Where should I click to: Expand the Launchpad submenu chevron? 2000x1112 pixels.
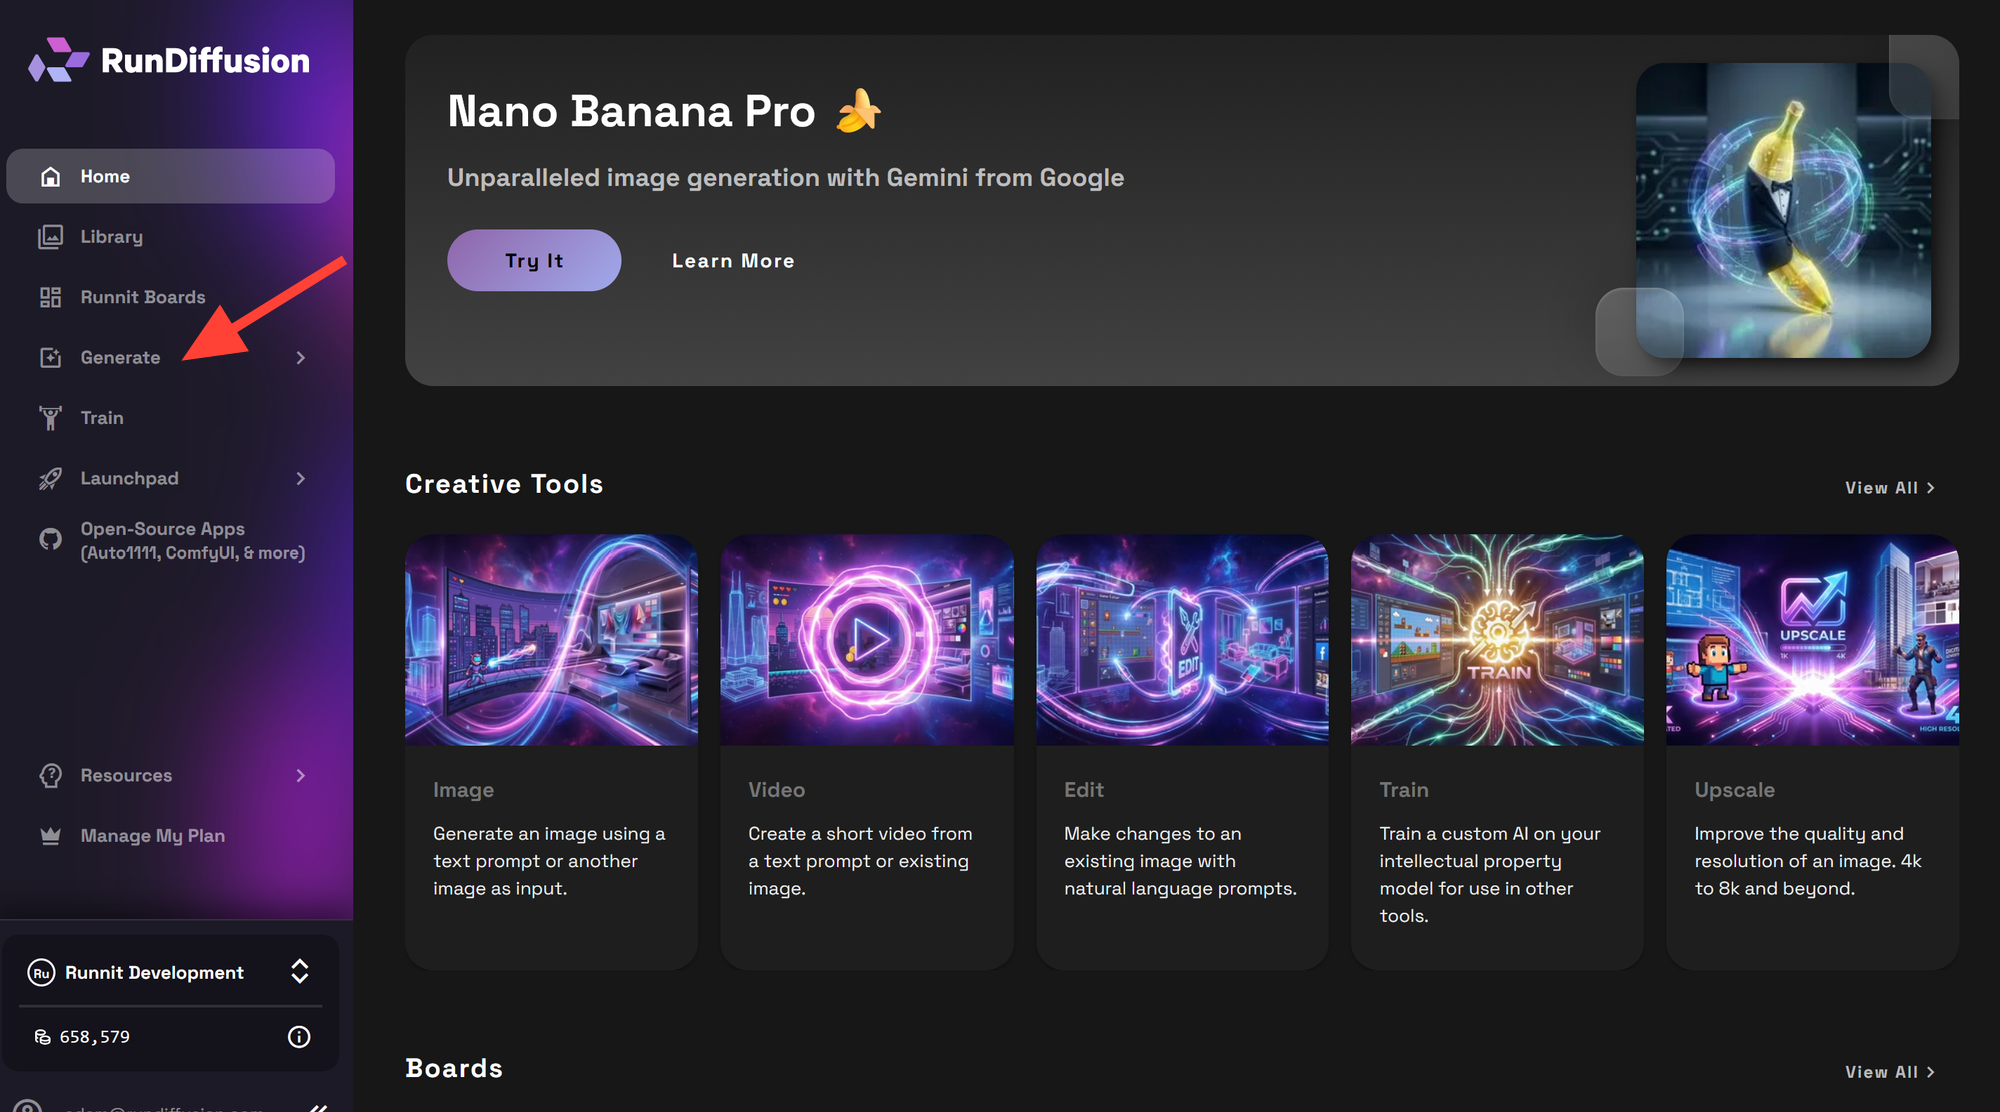[301, 479]
